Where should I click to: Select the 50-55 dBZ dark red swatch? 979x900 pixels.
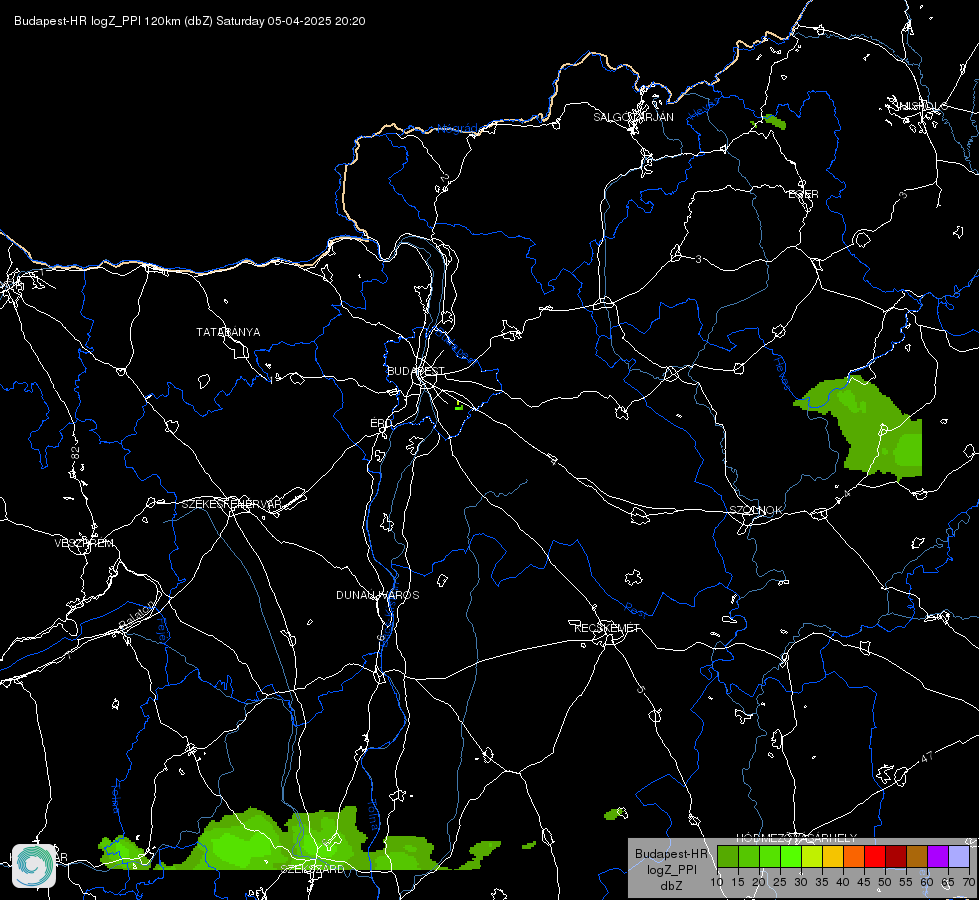[896, 856]
